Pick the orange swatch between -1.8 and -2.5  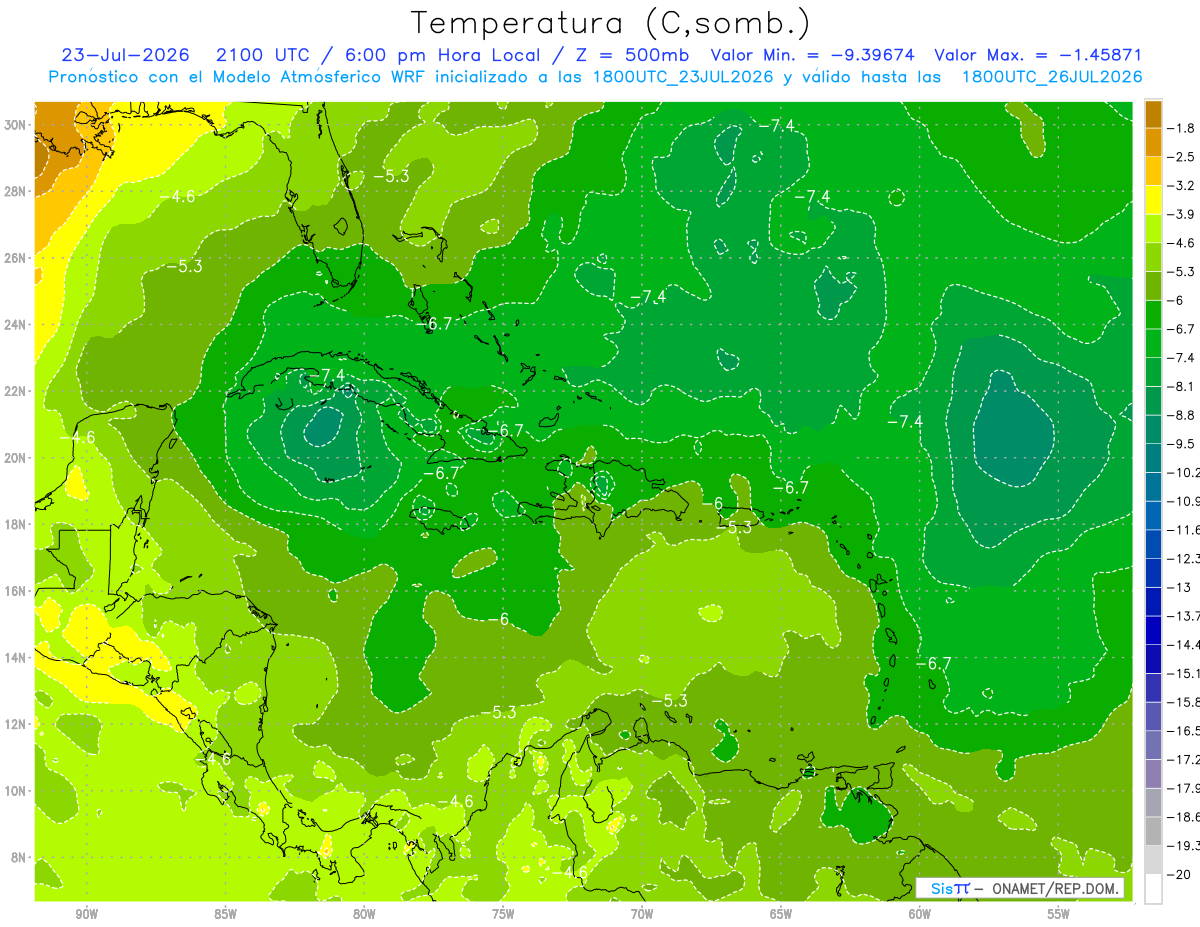click(1153, 142)
